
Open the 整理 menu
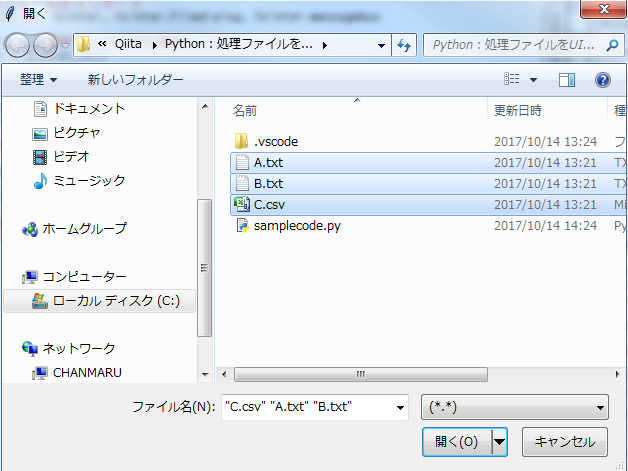[x=38, y=79]
